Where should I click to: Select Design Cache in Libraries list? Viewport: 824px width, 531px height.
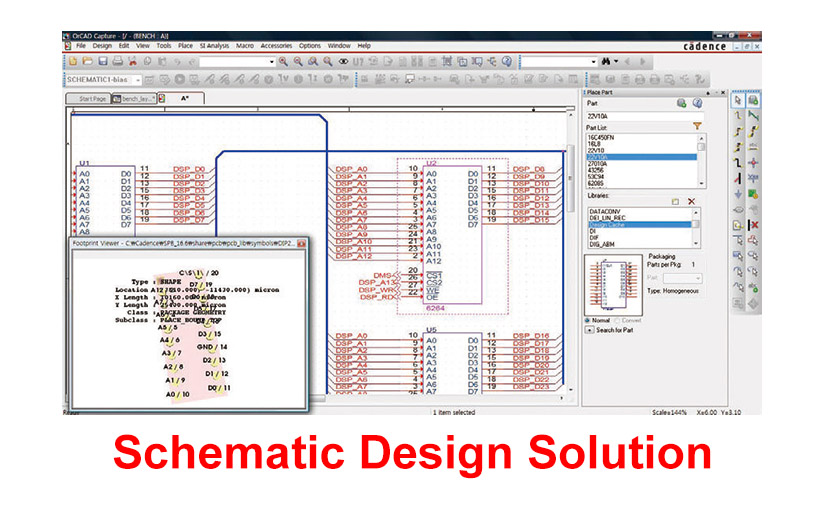(x=639, y=225)
